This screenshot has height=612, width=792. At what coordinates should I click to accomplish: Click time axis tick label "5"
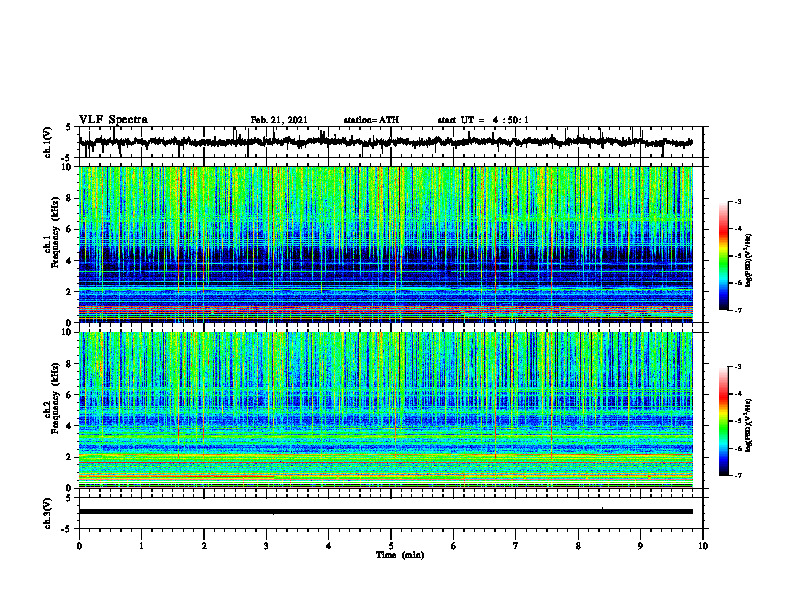click(x=391, y=546)
